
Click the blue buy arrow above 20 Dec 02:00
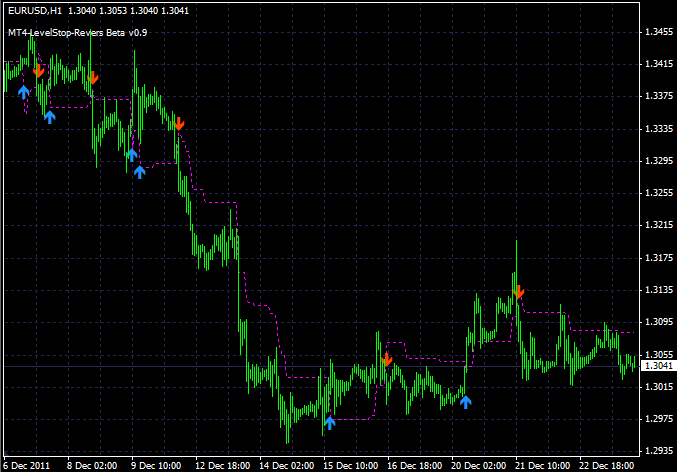[x=465, y=402]
